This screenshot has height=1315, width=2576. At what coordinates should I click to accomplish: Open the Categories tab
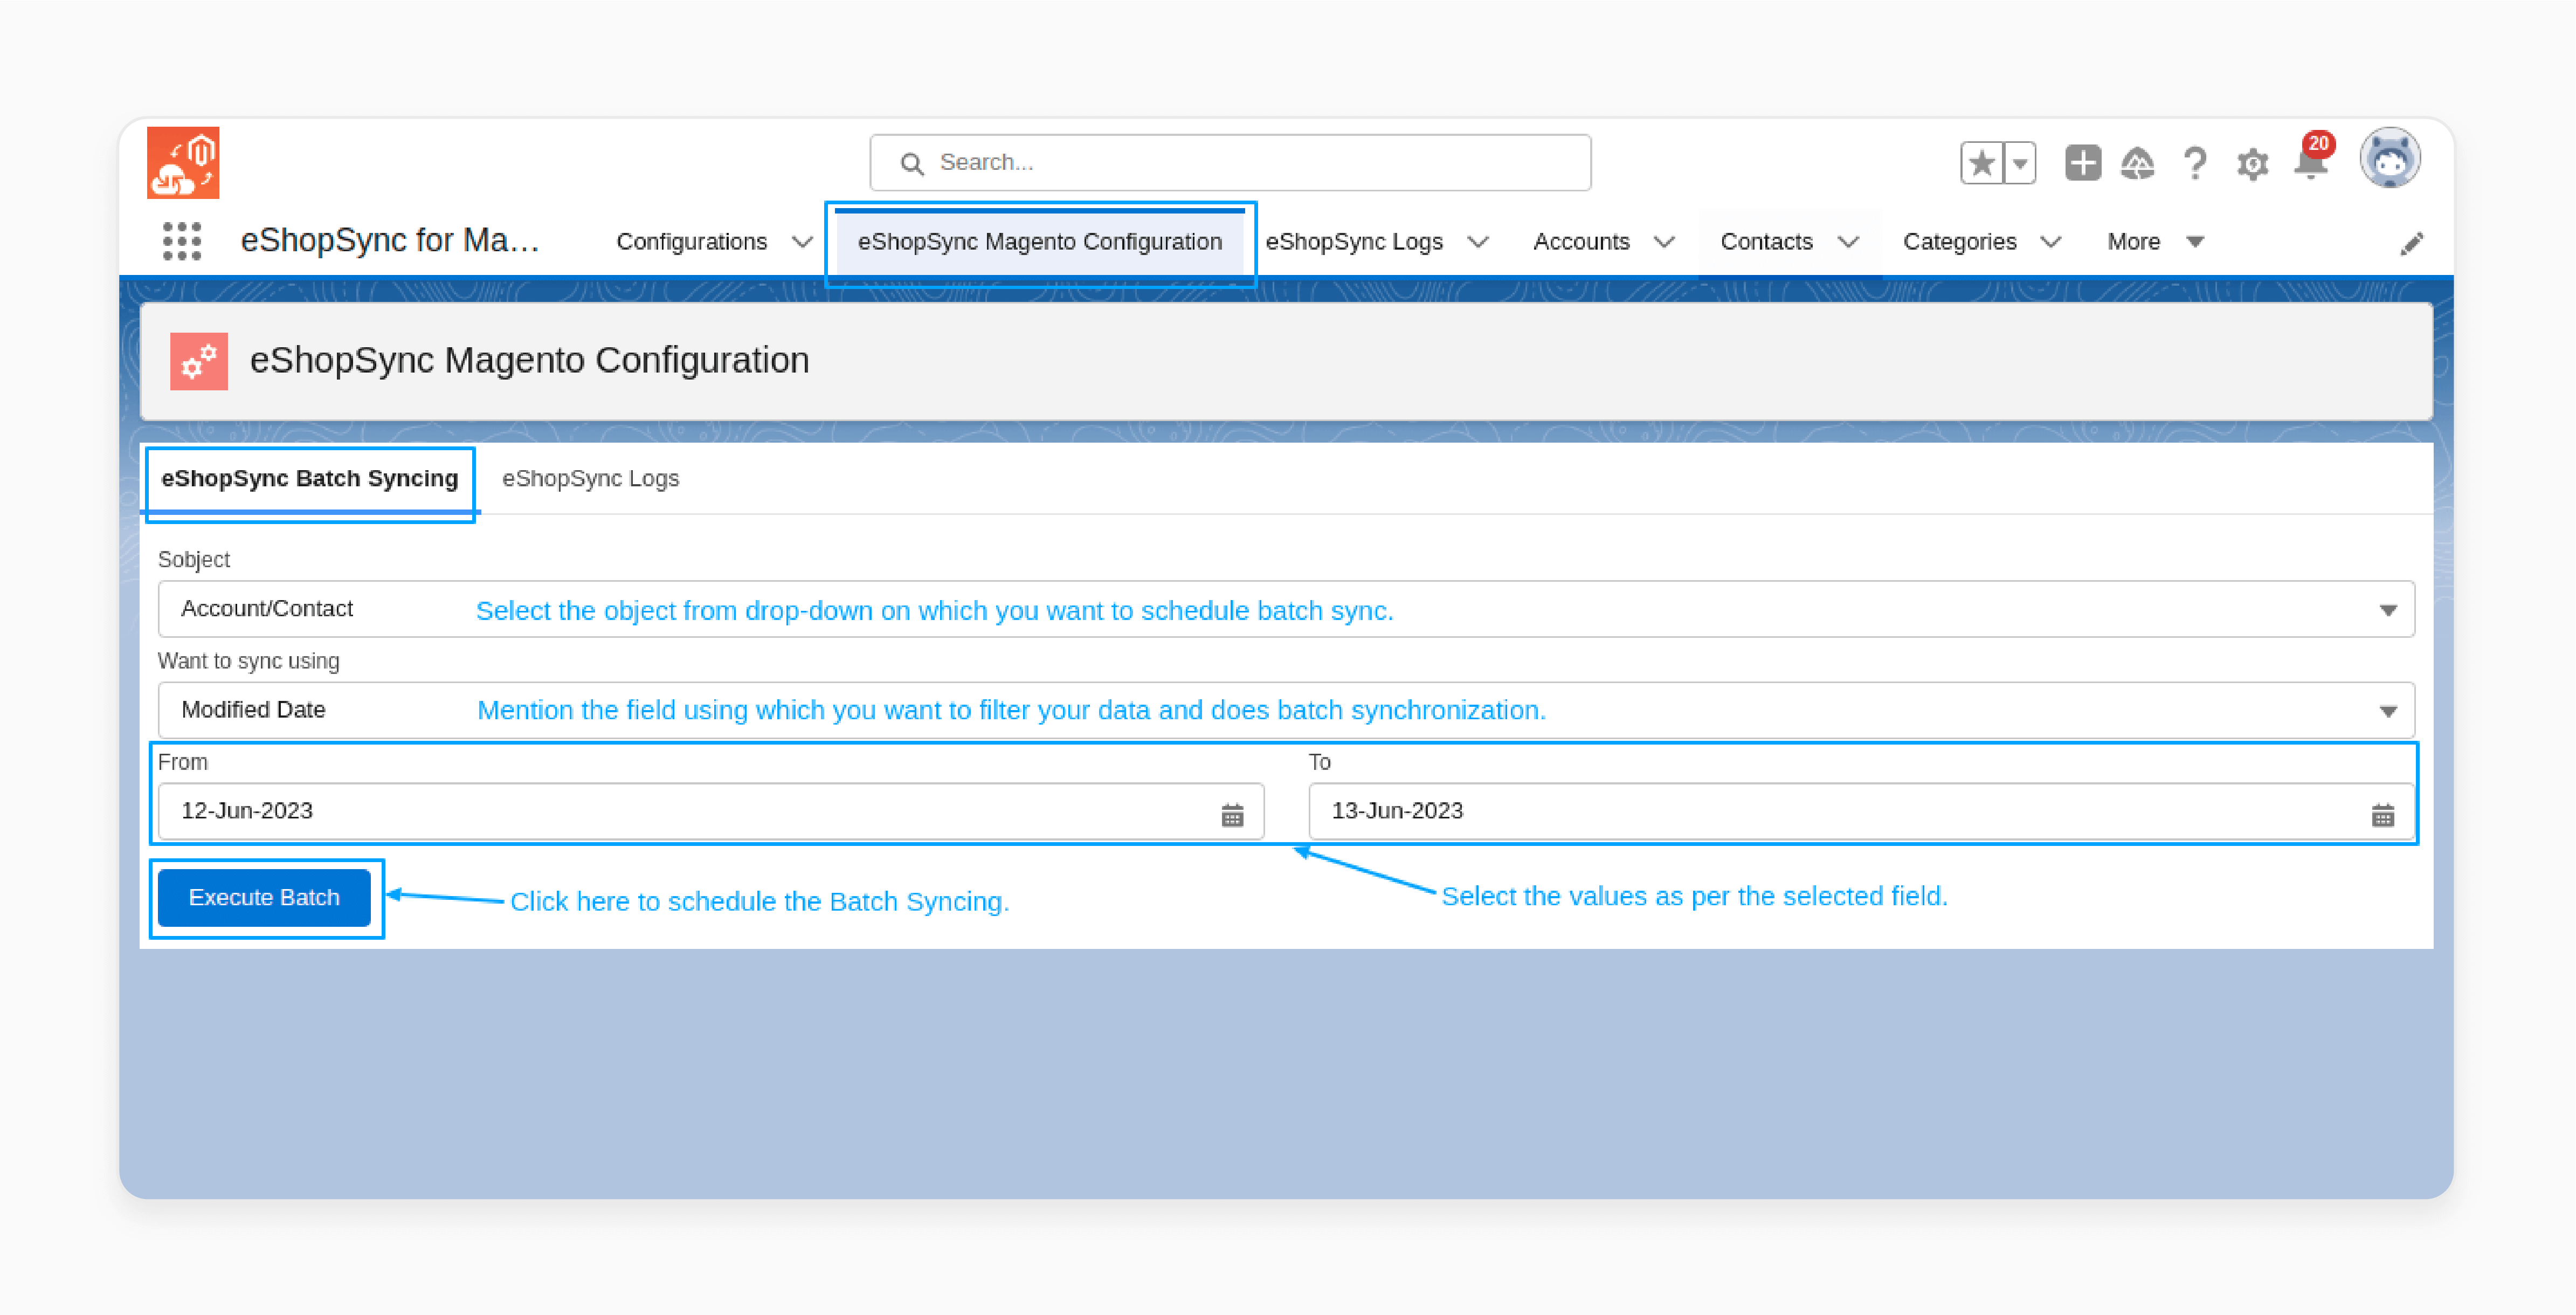[x=1959, y=242]
